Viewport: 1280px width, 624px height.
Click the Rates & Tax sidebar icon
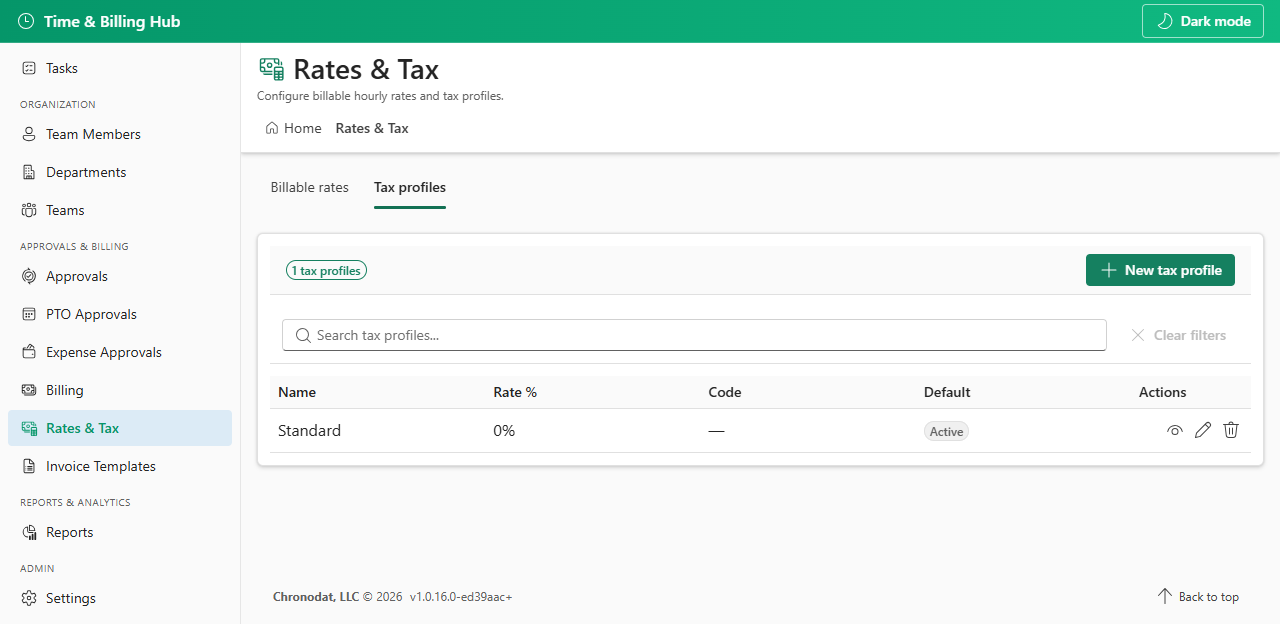pos(29,428)
